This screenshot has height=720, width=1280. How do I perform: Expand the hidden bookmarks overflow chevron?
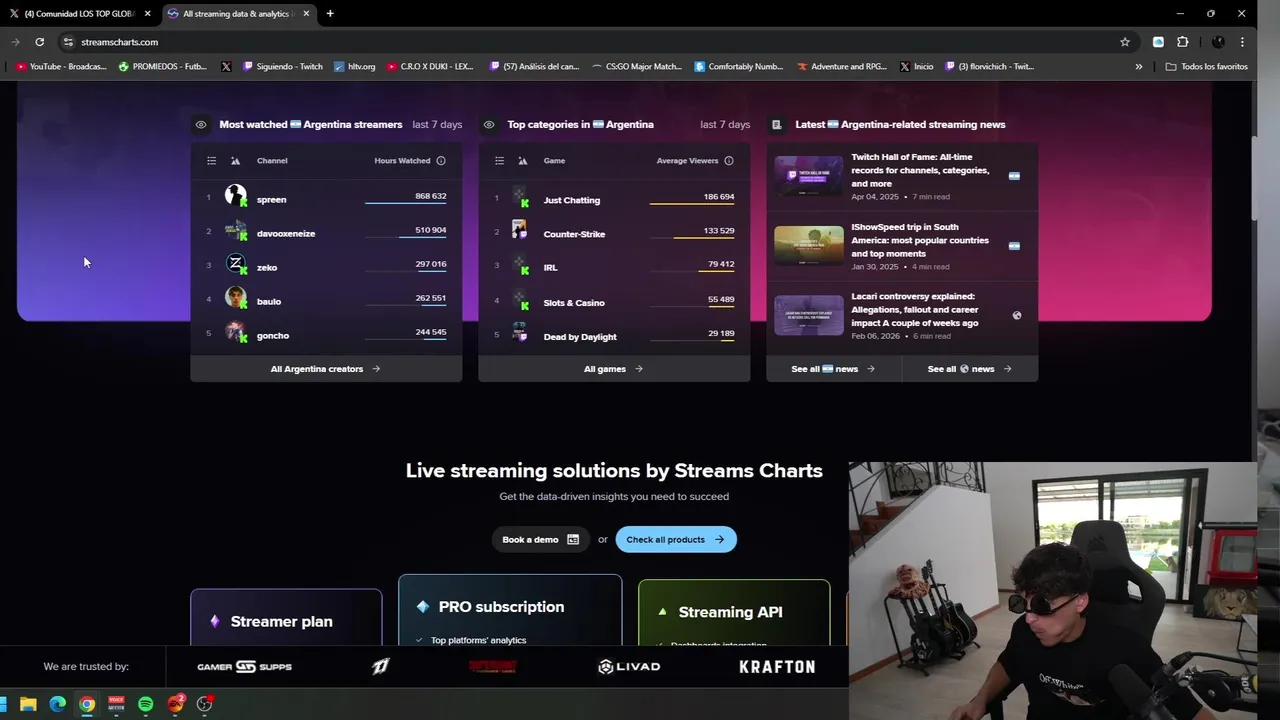click(x=1138, y=67)
